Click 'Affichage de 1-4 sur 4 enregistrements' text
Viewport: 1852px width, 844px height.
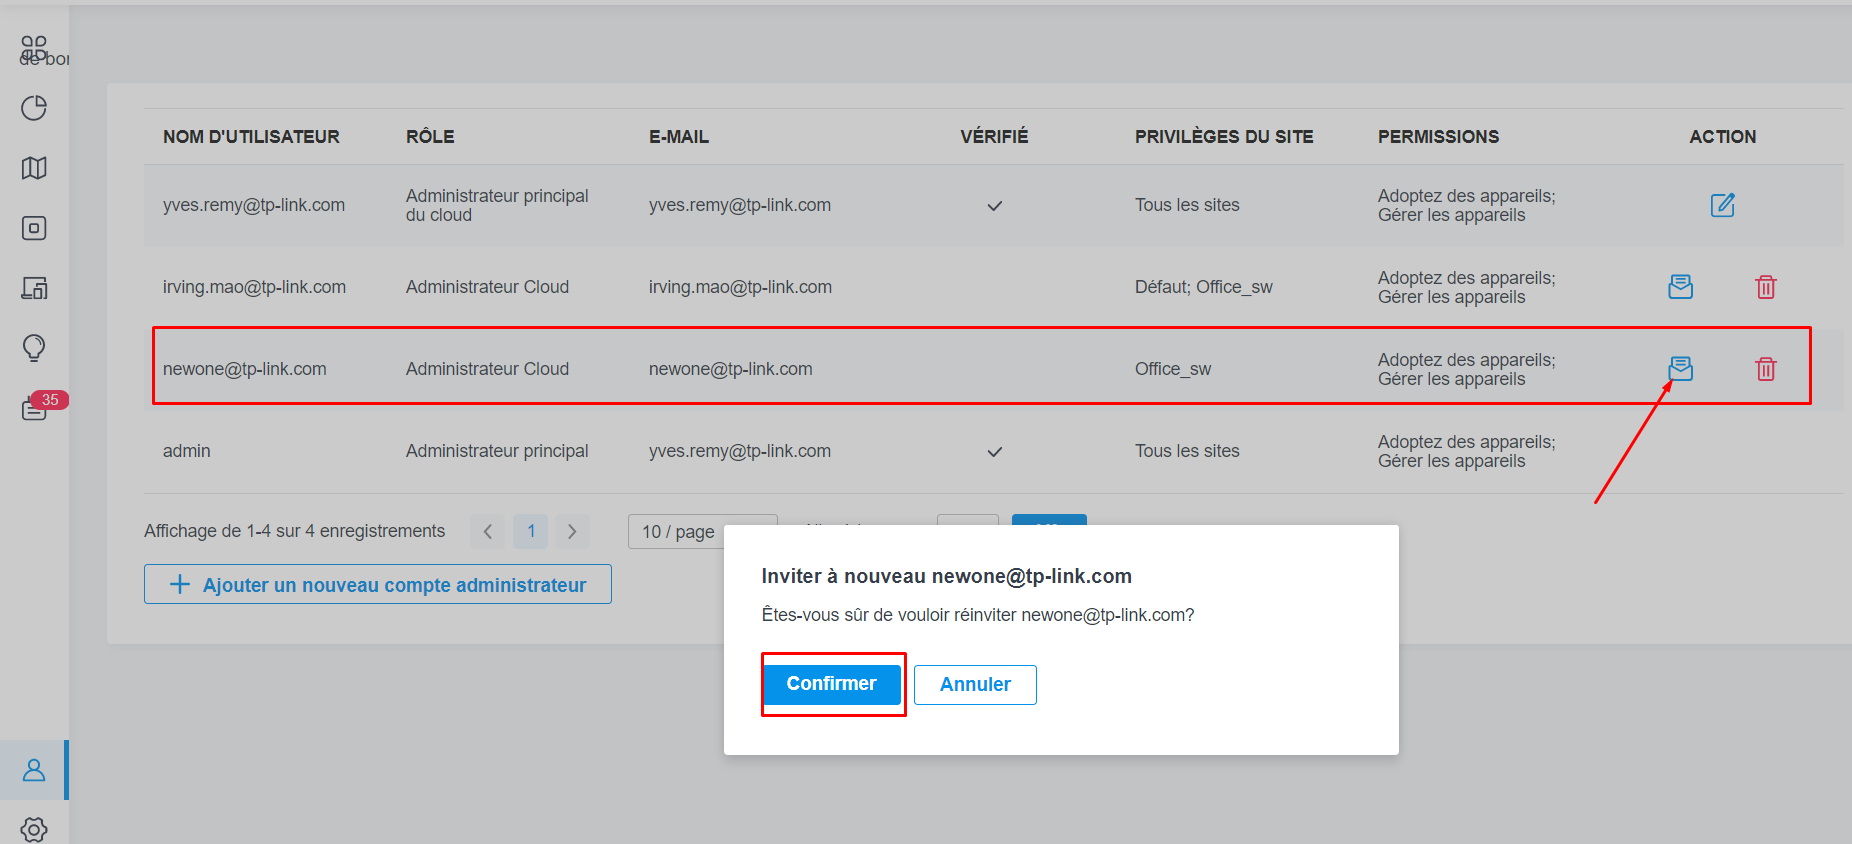coord(294,531)
